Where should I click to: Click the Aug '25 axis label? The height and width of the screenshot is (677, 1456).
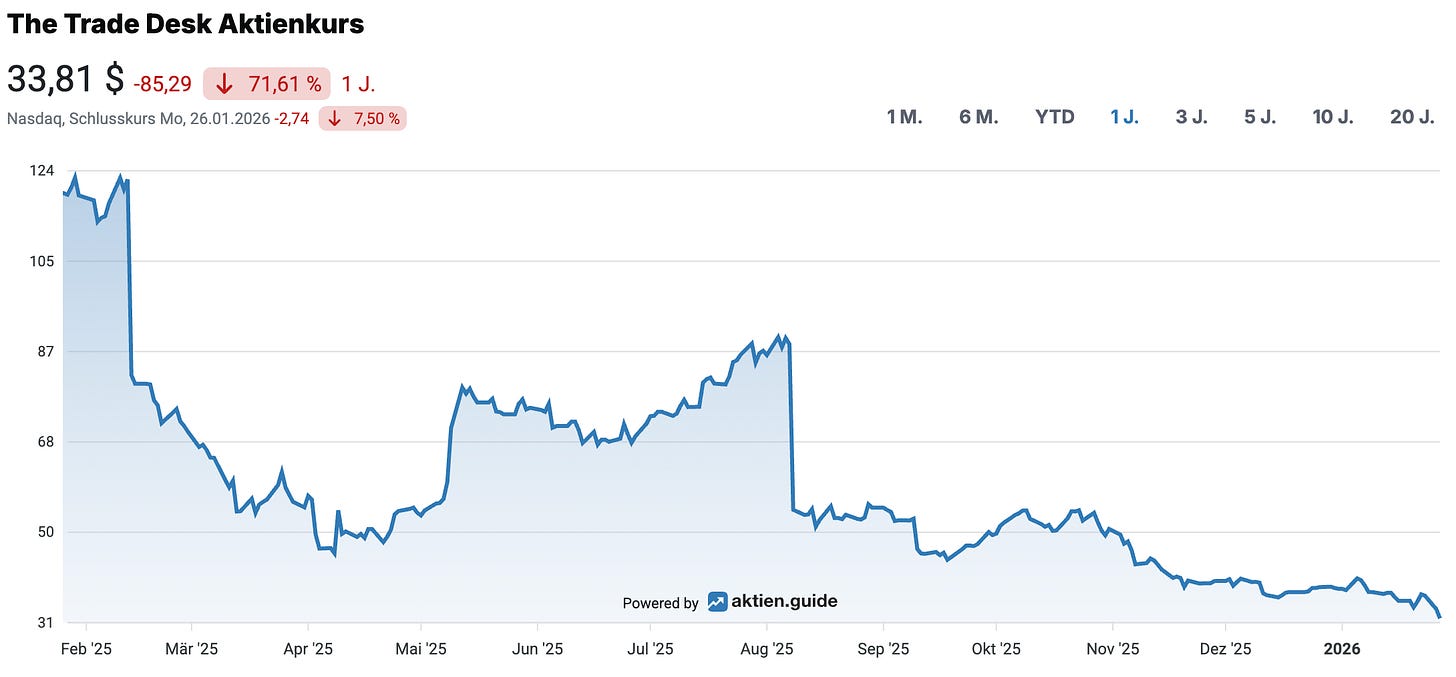click(x=767, y=649)
